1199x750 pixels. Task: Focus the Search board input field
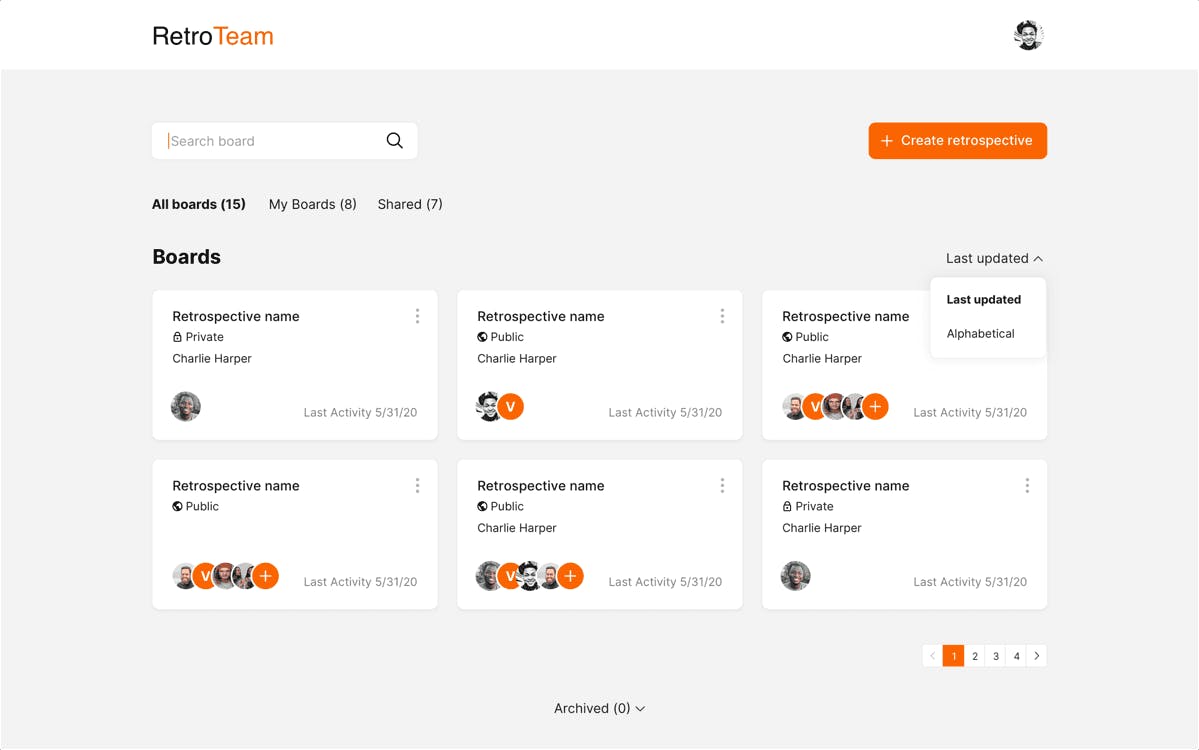coord(284,141)
